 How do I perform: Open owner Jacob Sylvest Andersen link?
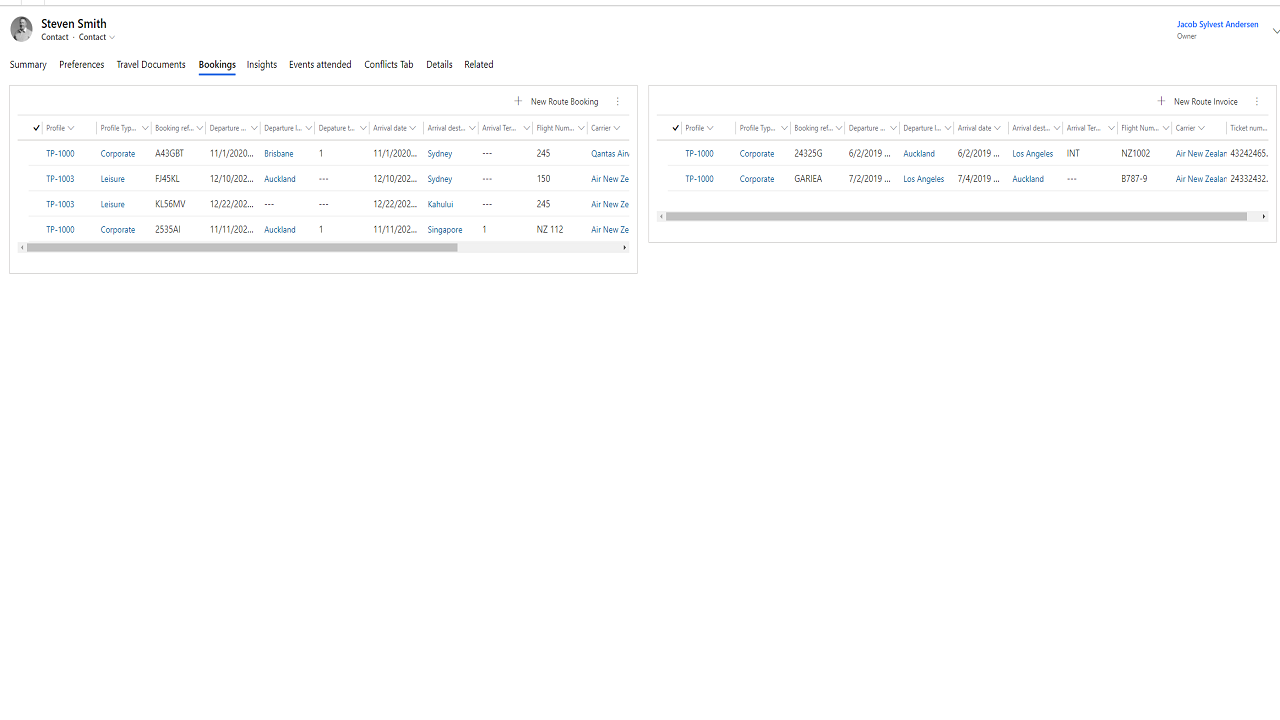coord(1217,24)
